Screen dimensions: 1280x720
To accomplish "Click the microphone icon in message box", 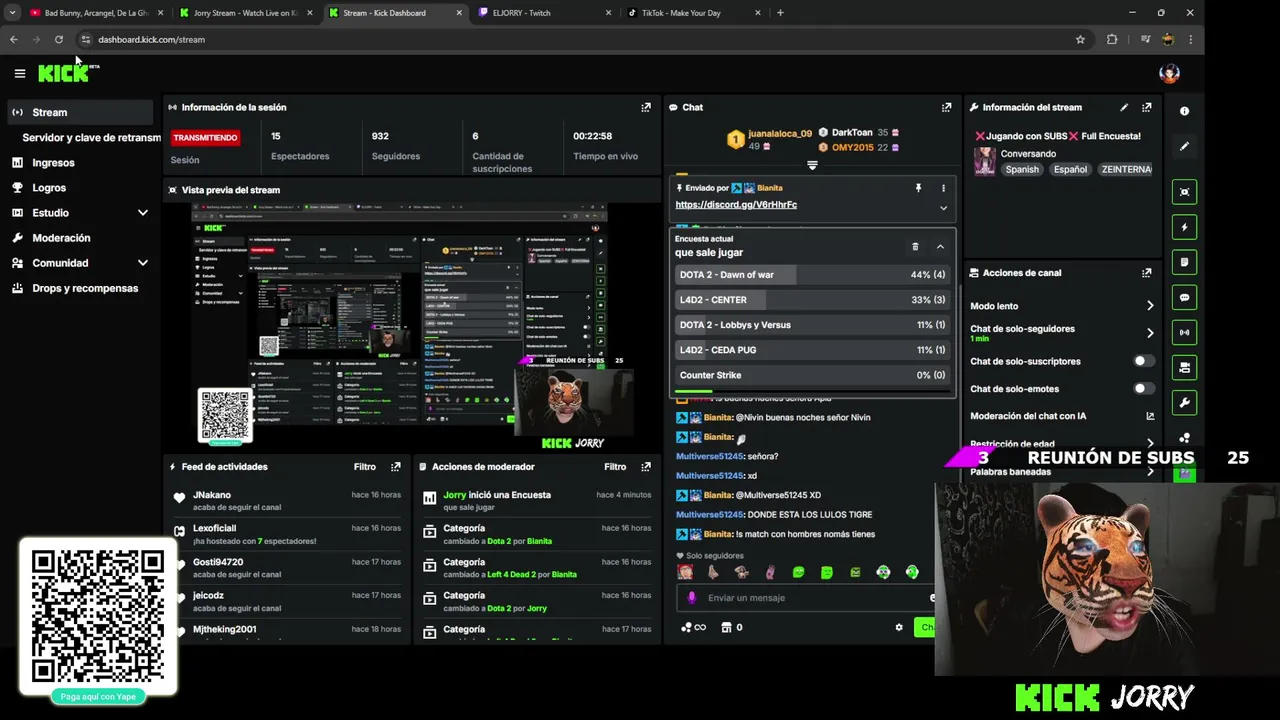I will (691, 597).
